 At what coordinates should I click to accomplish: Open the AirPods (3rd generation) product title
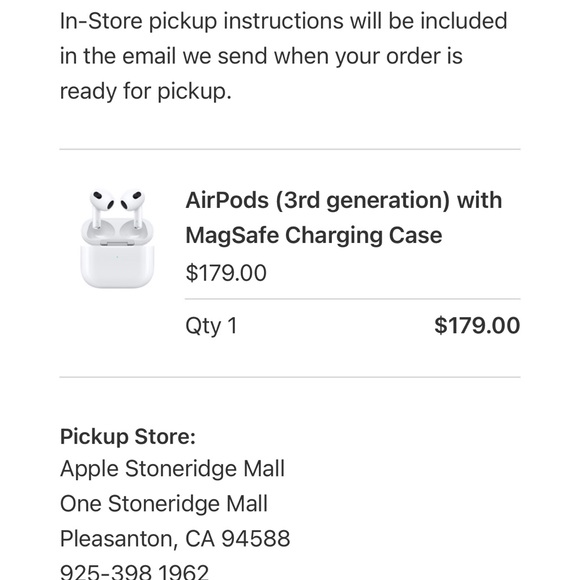pos(344,200)
